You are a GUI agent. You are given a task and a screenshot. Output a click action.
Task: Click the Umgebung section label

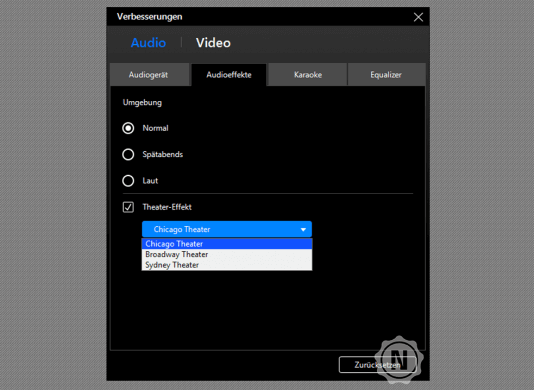142,103
